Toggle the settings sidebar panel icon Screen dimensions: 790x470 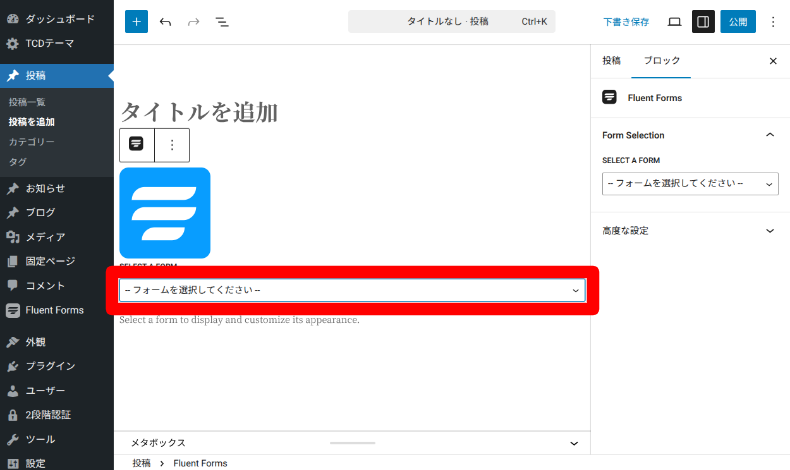coord(703,22)
